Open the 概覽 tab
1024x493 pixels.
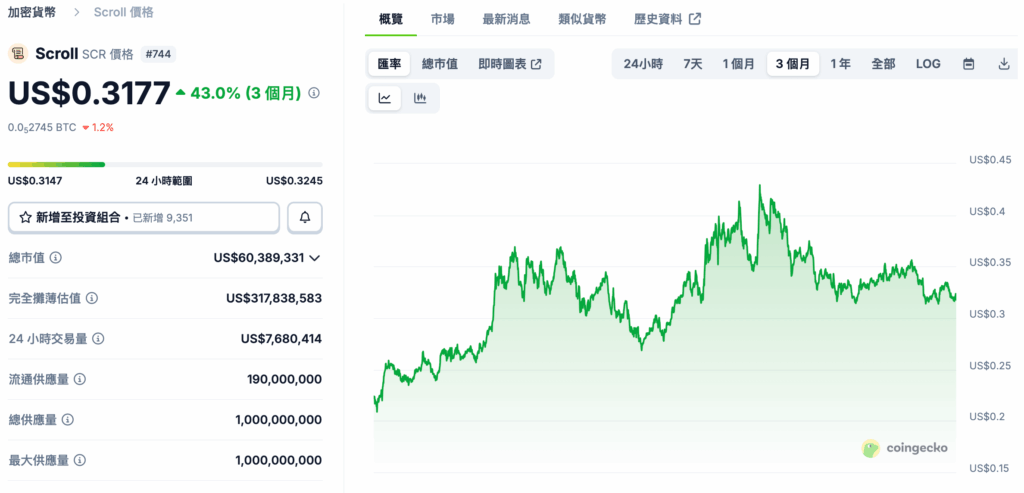(391, 19)
